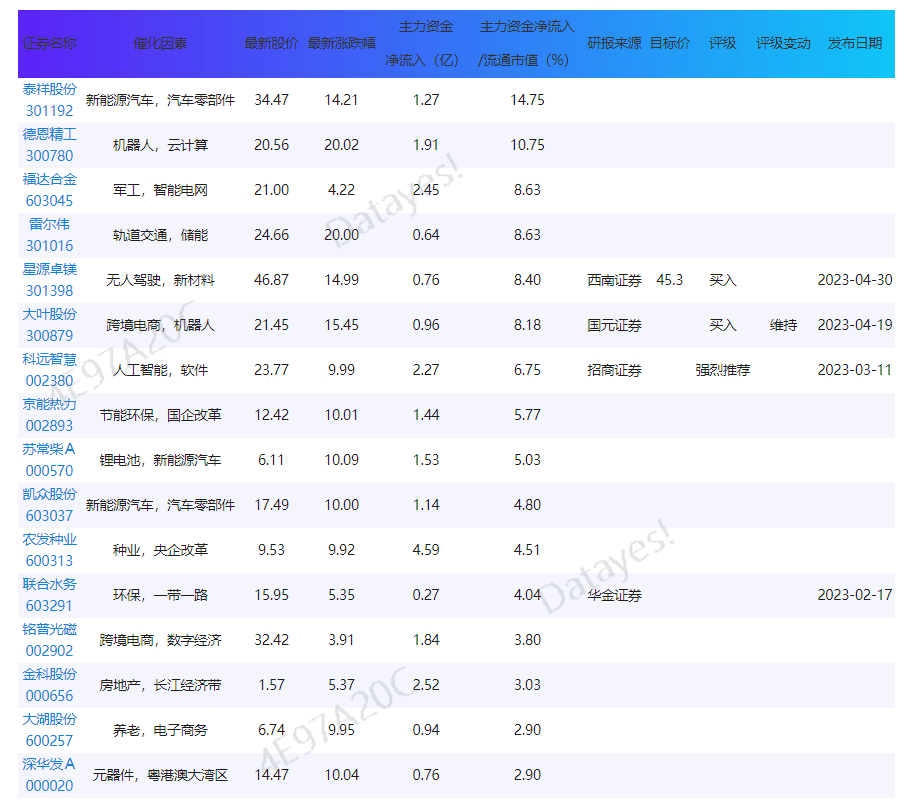Click the 催化因素 column header
Viewport: 914px width, 802px height.
coord(160,43)
